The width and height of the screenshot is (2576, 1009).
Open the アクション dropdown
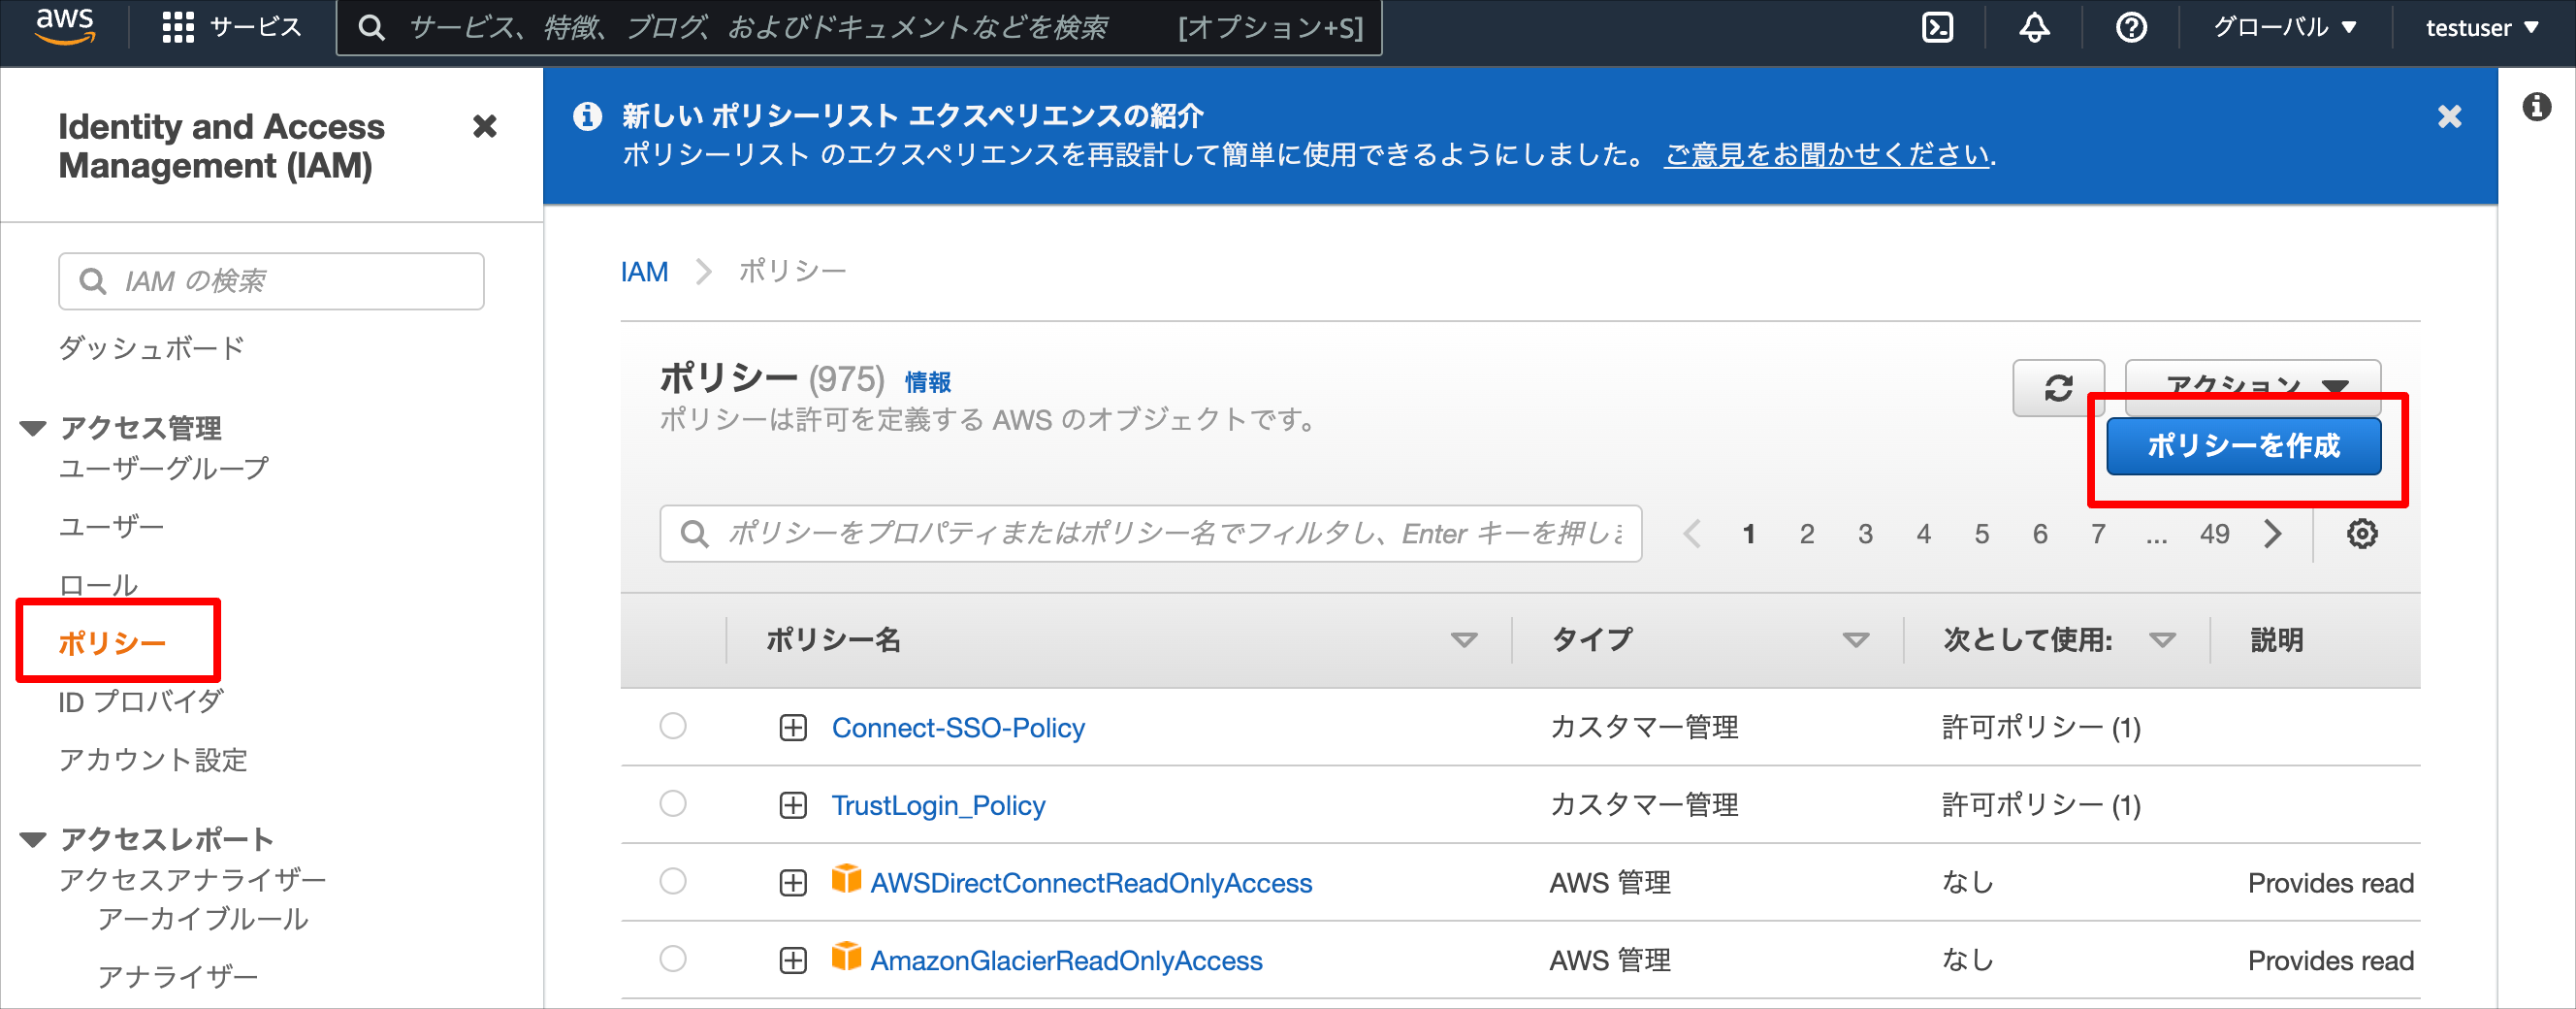[2252, 387]
